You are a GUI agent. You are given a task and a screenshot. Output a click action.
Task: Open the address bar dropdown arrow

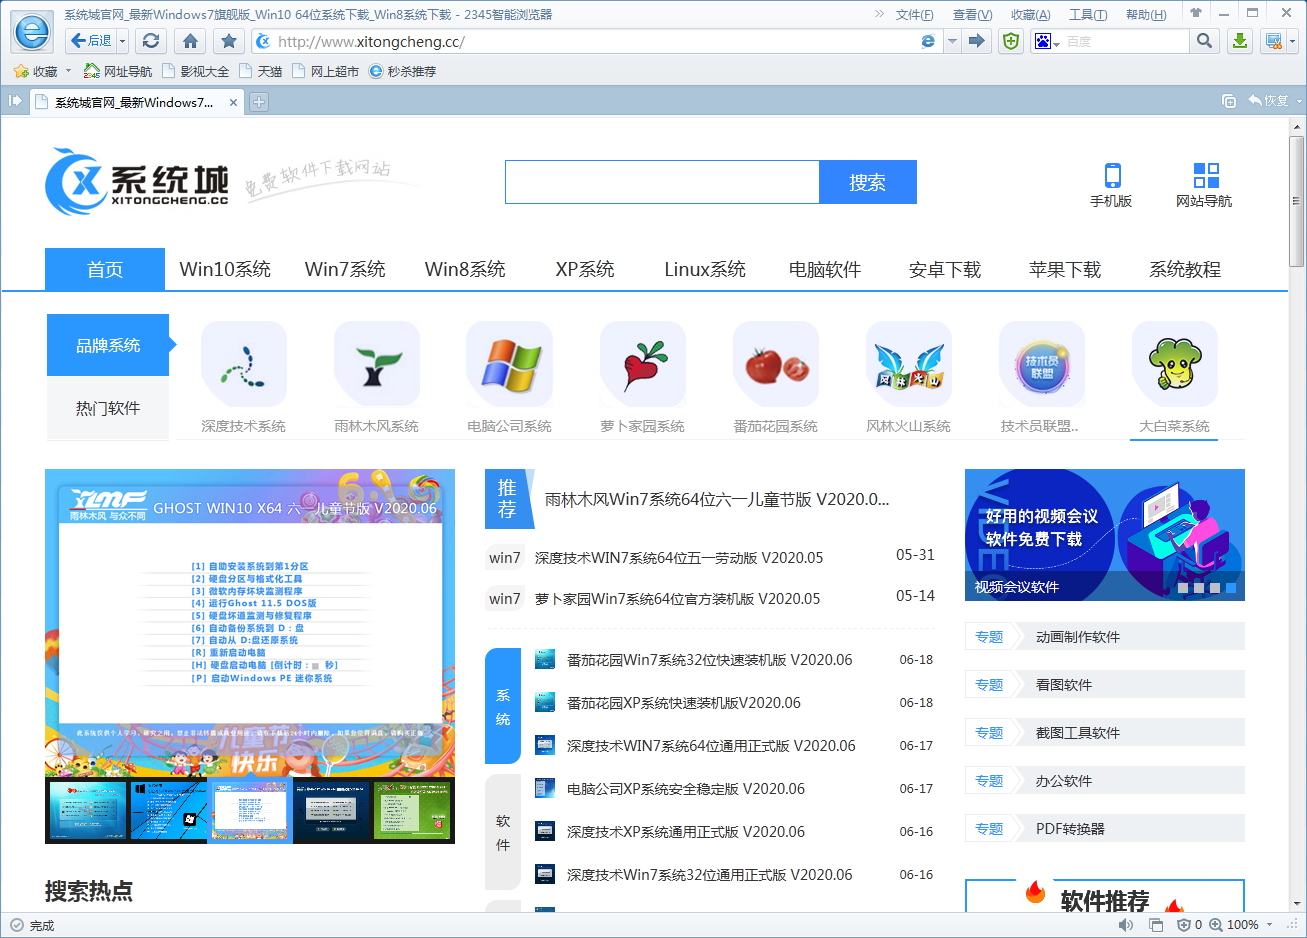952,41
